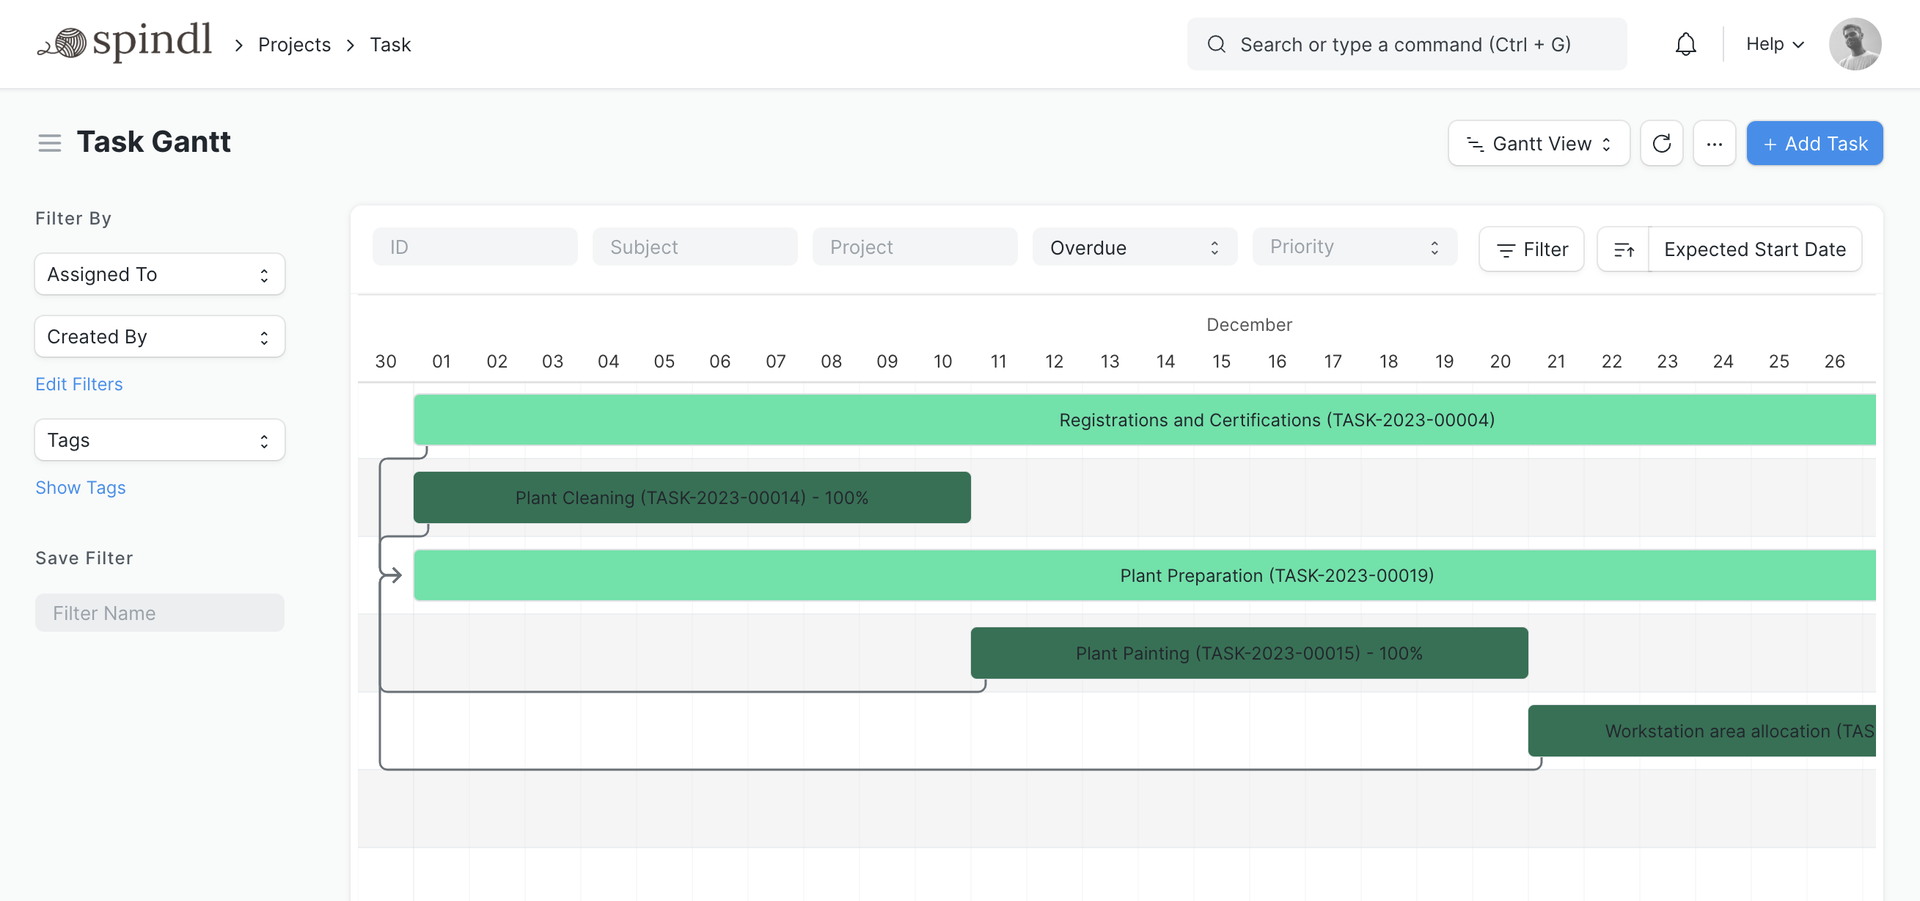Screen dimensions: 1920x901
Task: Open the Priority dropdown
Action: 1355,247
